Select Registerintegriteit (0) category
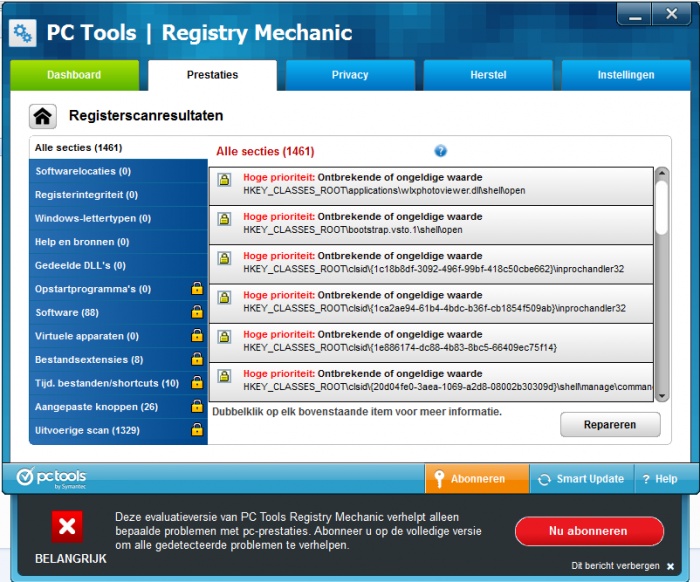 point(118,195)
